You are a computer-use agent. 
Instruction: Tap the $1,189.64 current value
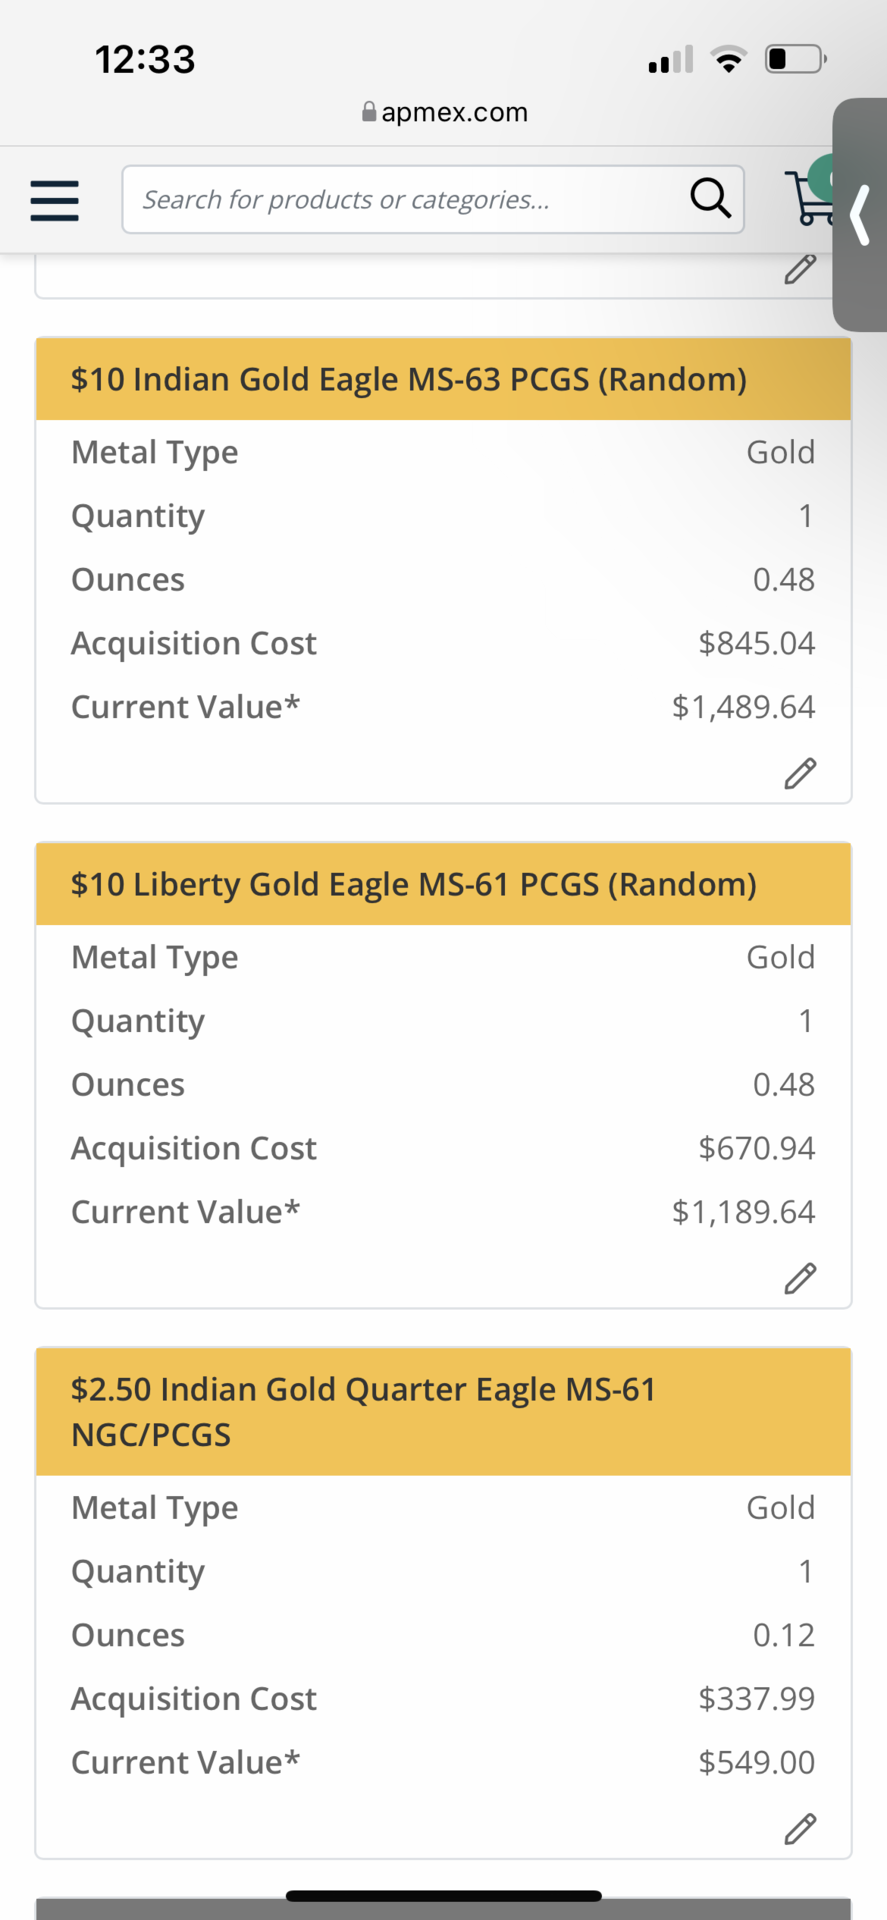[x=743, y=1212]
